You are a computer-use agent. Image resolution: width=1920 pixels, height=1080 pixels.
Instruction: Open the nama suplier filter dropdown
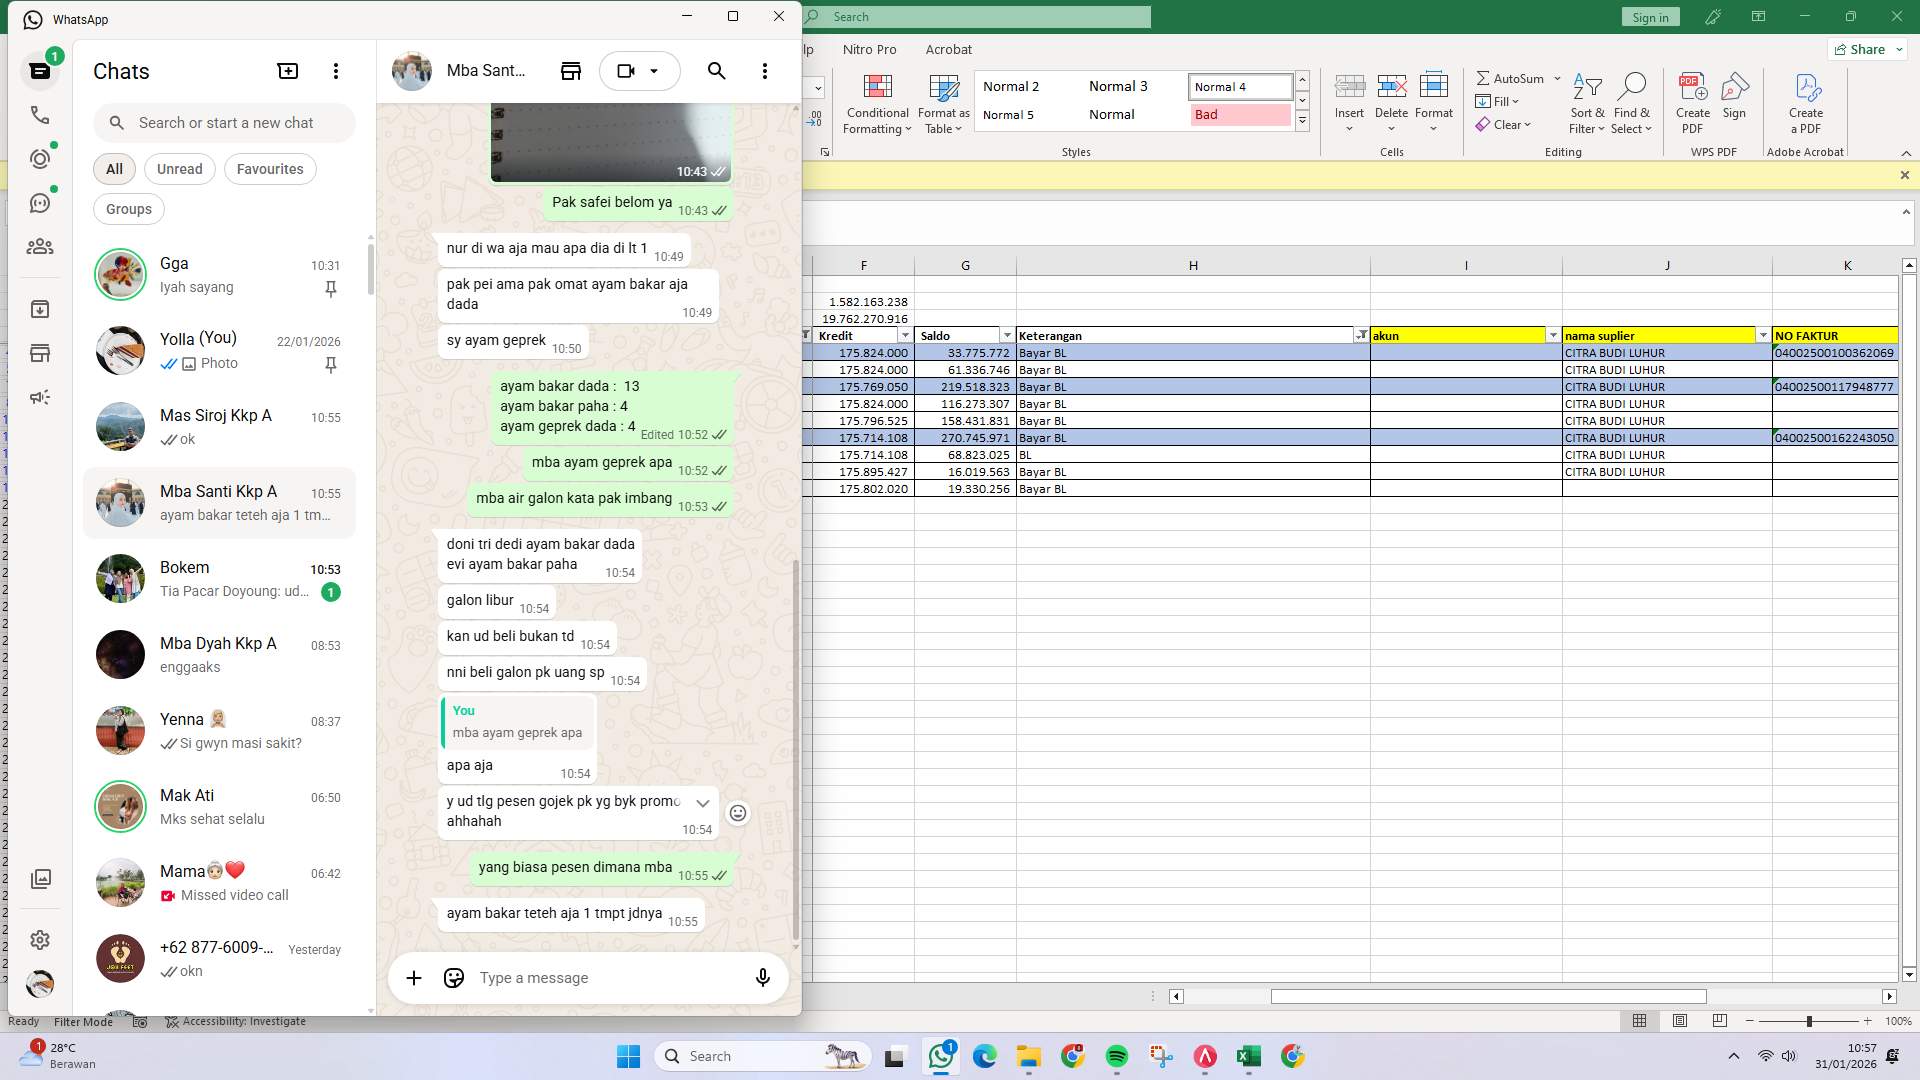[1763, 335]
